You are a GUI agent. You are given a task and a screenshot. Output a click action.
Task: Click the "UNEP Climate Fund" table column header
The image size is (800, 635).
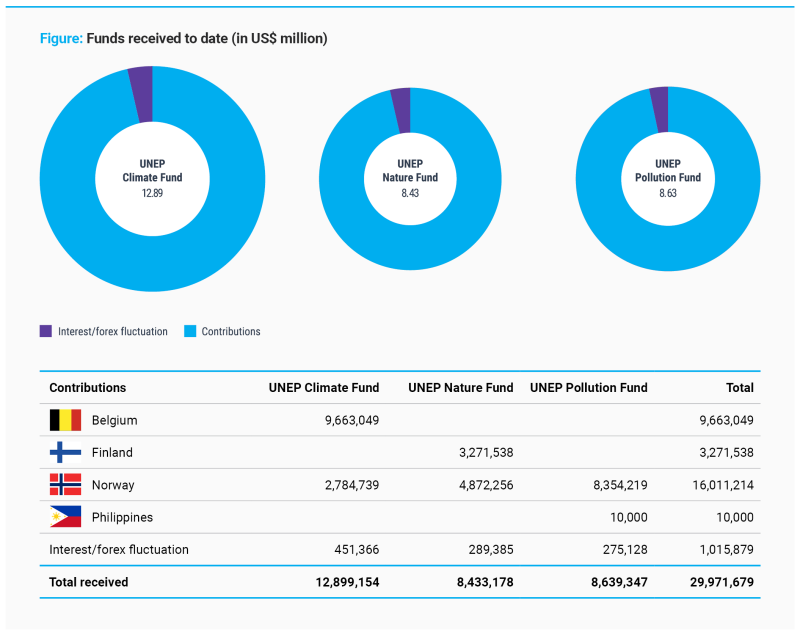click(x=324, y=388)
